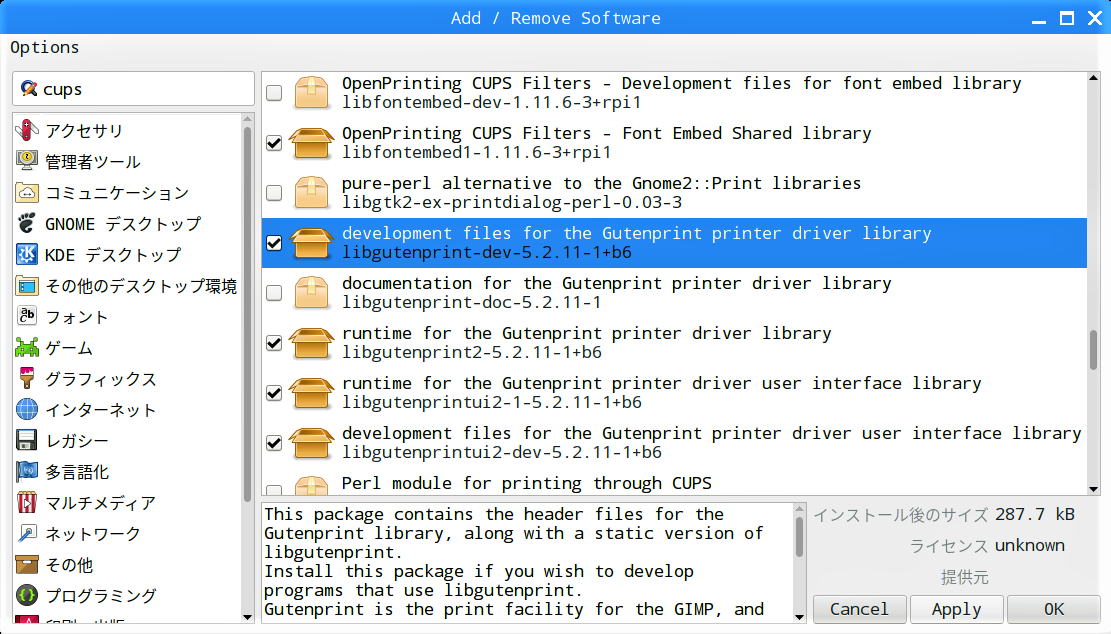The height and width of the screenshot is (634, 1111).
Task: Click the package list scrollbar thumb
Action: [x=1093, y=350]
